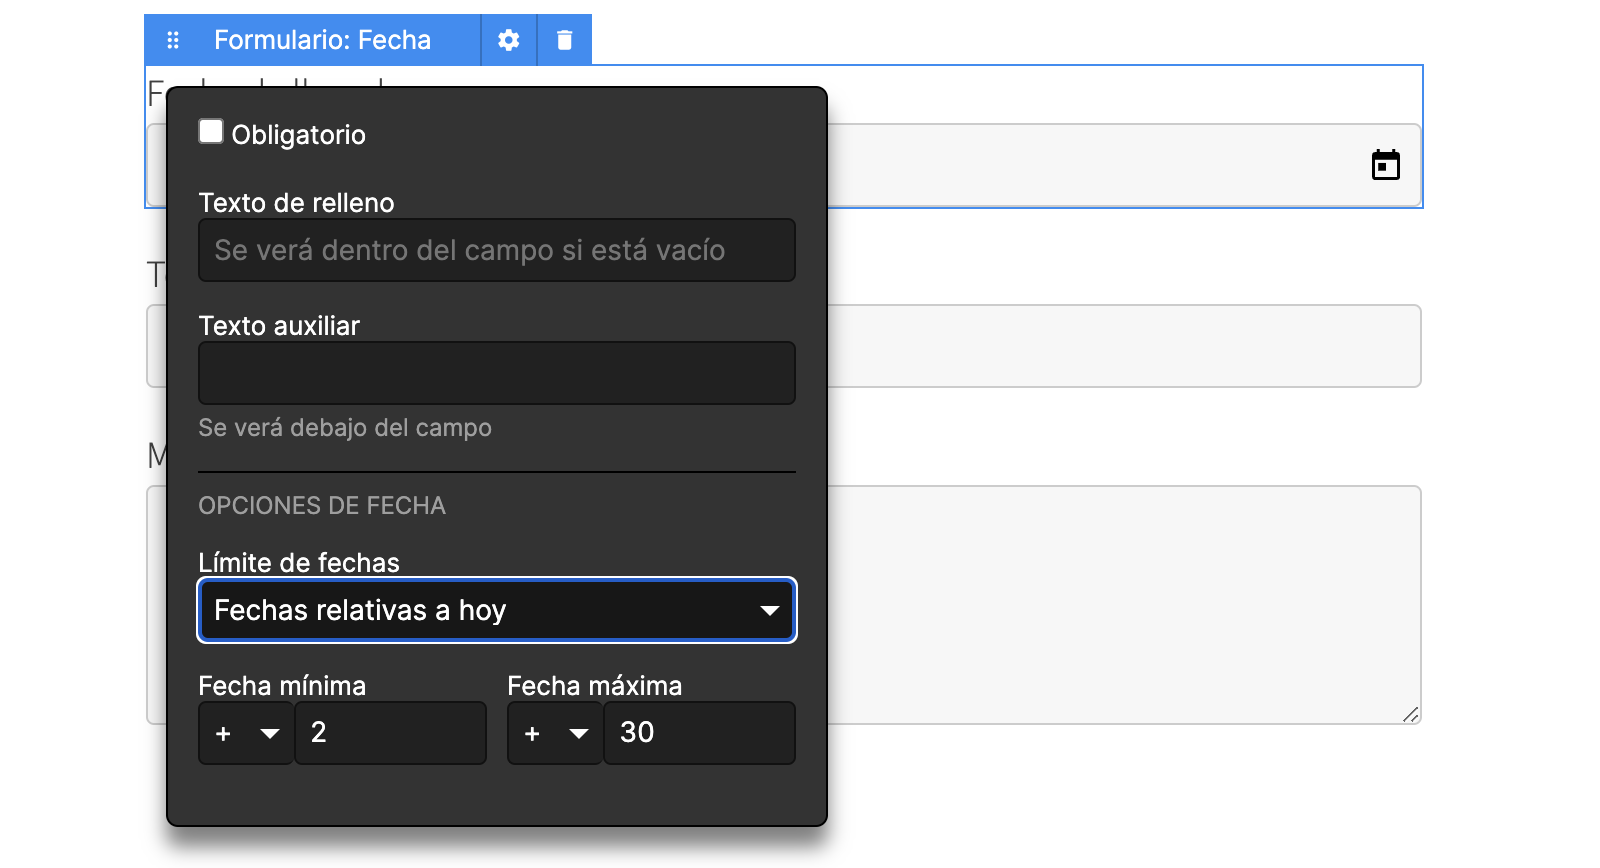The width and height of the screenshot is (1600, 868).
Task: Focus the Texto auxiliar input
Action: tap(497, 373)
